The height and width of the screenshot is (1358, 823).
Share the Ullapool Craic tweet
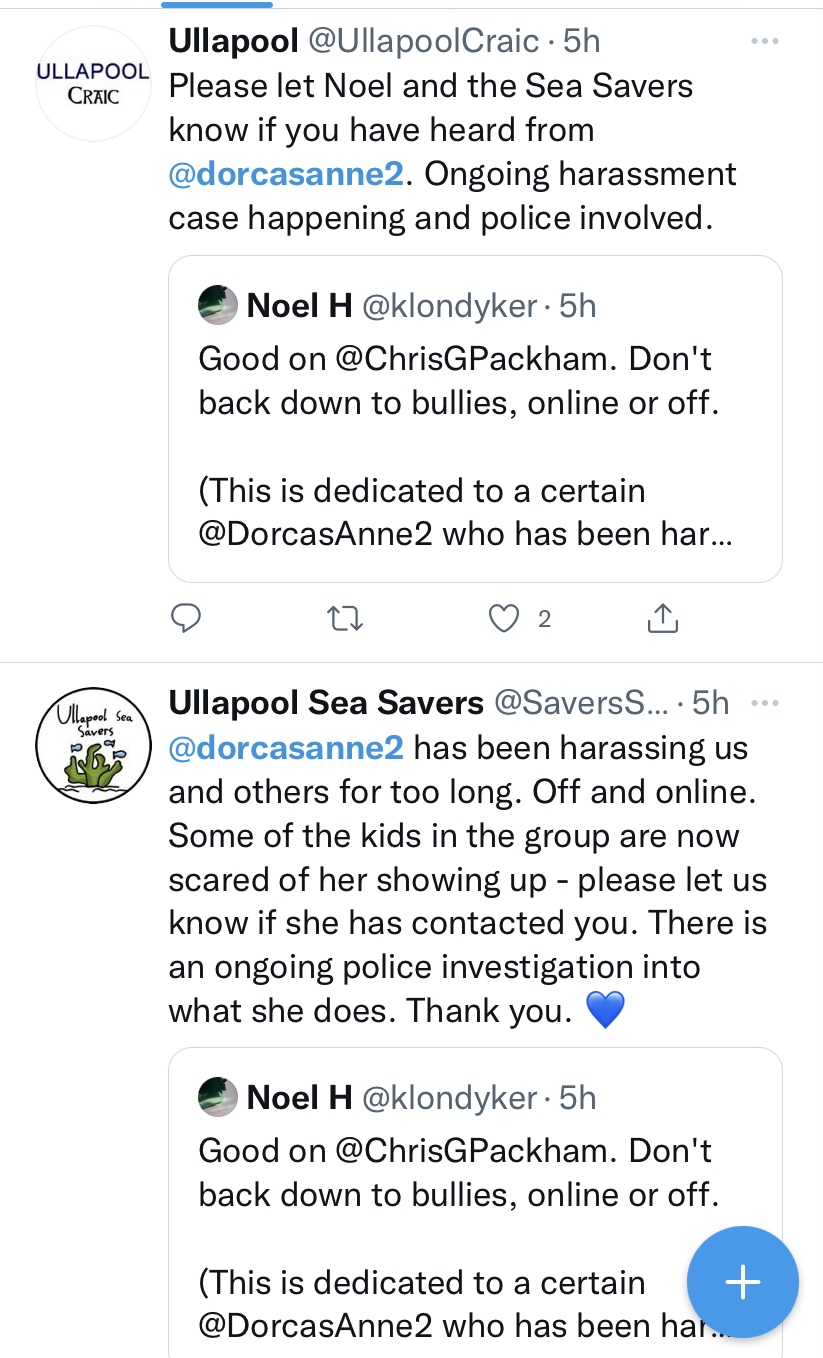(x=662, y=620)
